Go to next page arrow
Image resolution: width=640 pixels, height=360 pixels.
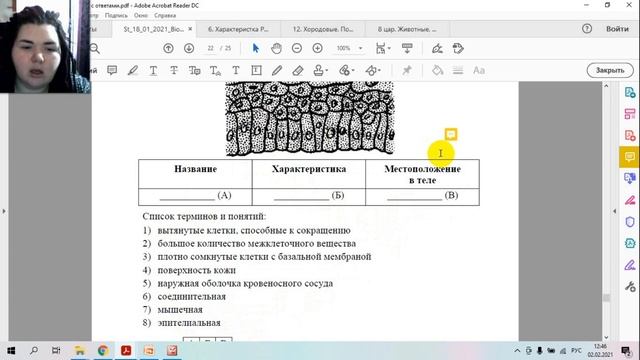pos(189,49)
